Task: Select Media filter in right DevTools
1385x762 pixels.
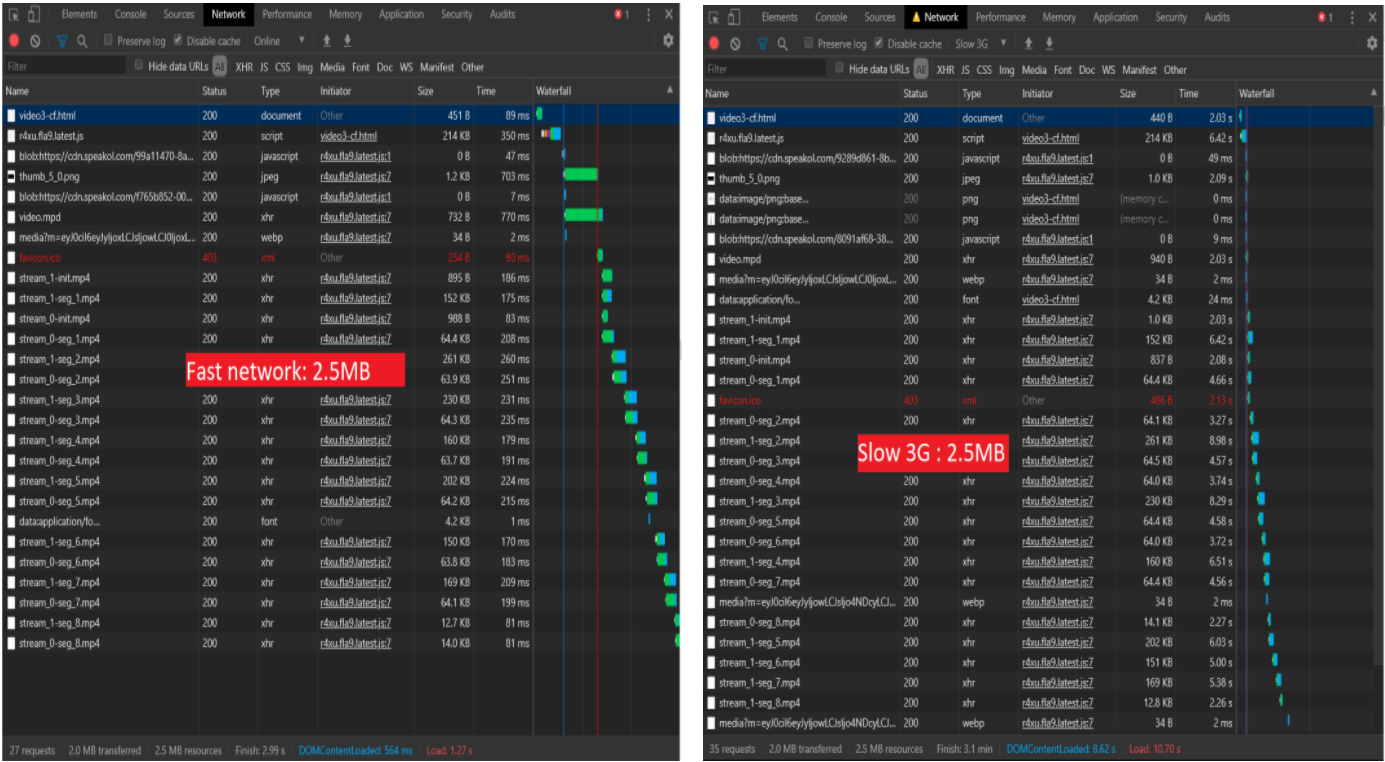Action: point(1034,70)
